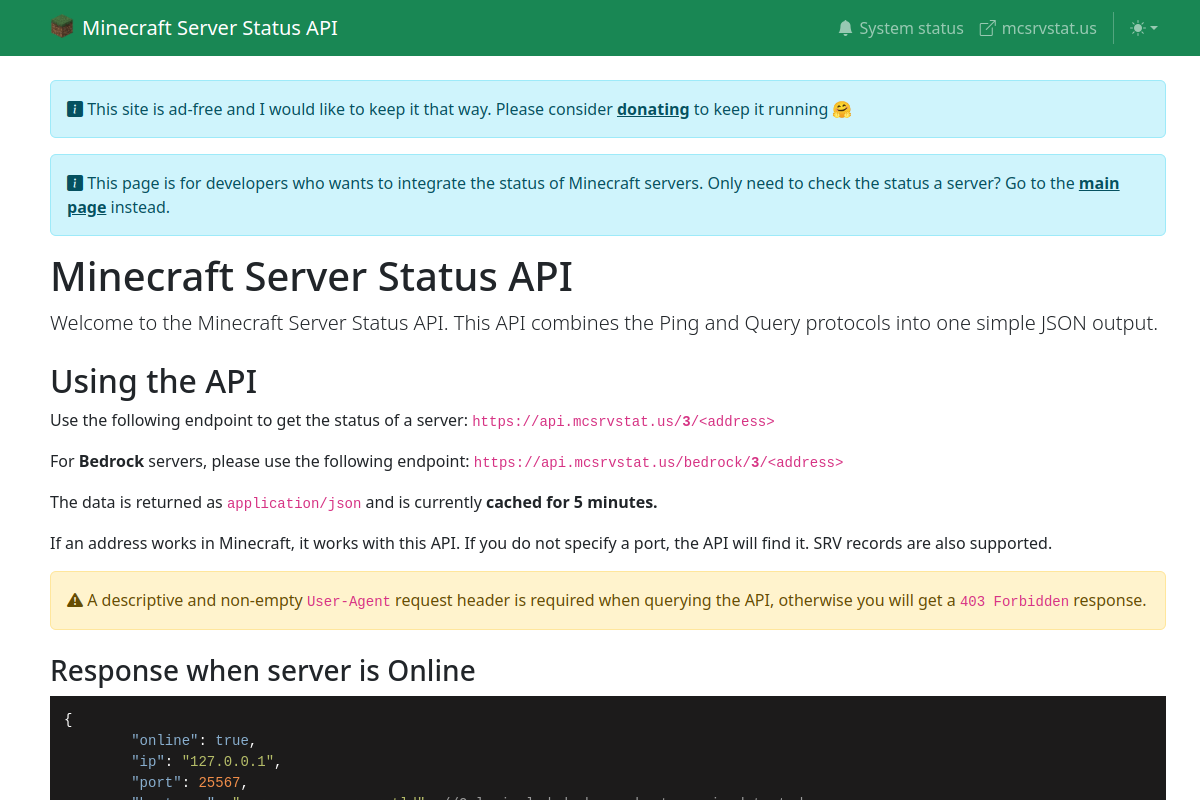This screenshot has width=1200, height=800.
Task: Click the api.mcsrvstat.us/3/<address> endpoint text
Action: coord(623,421)
